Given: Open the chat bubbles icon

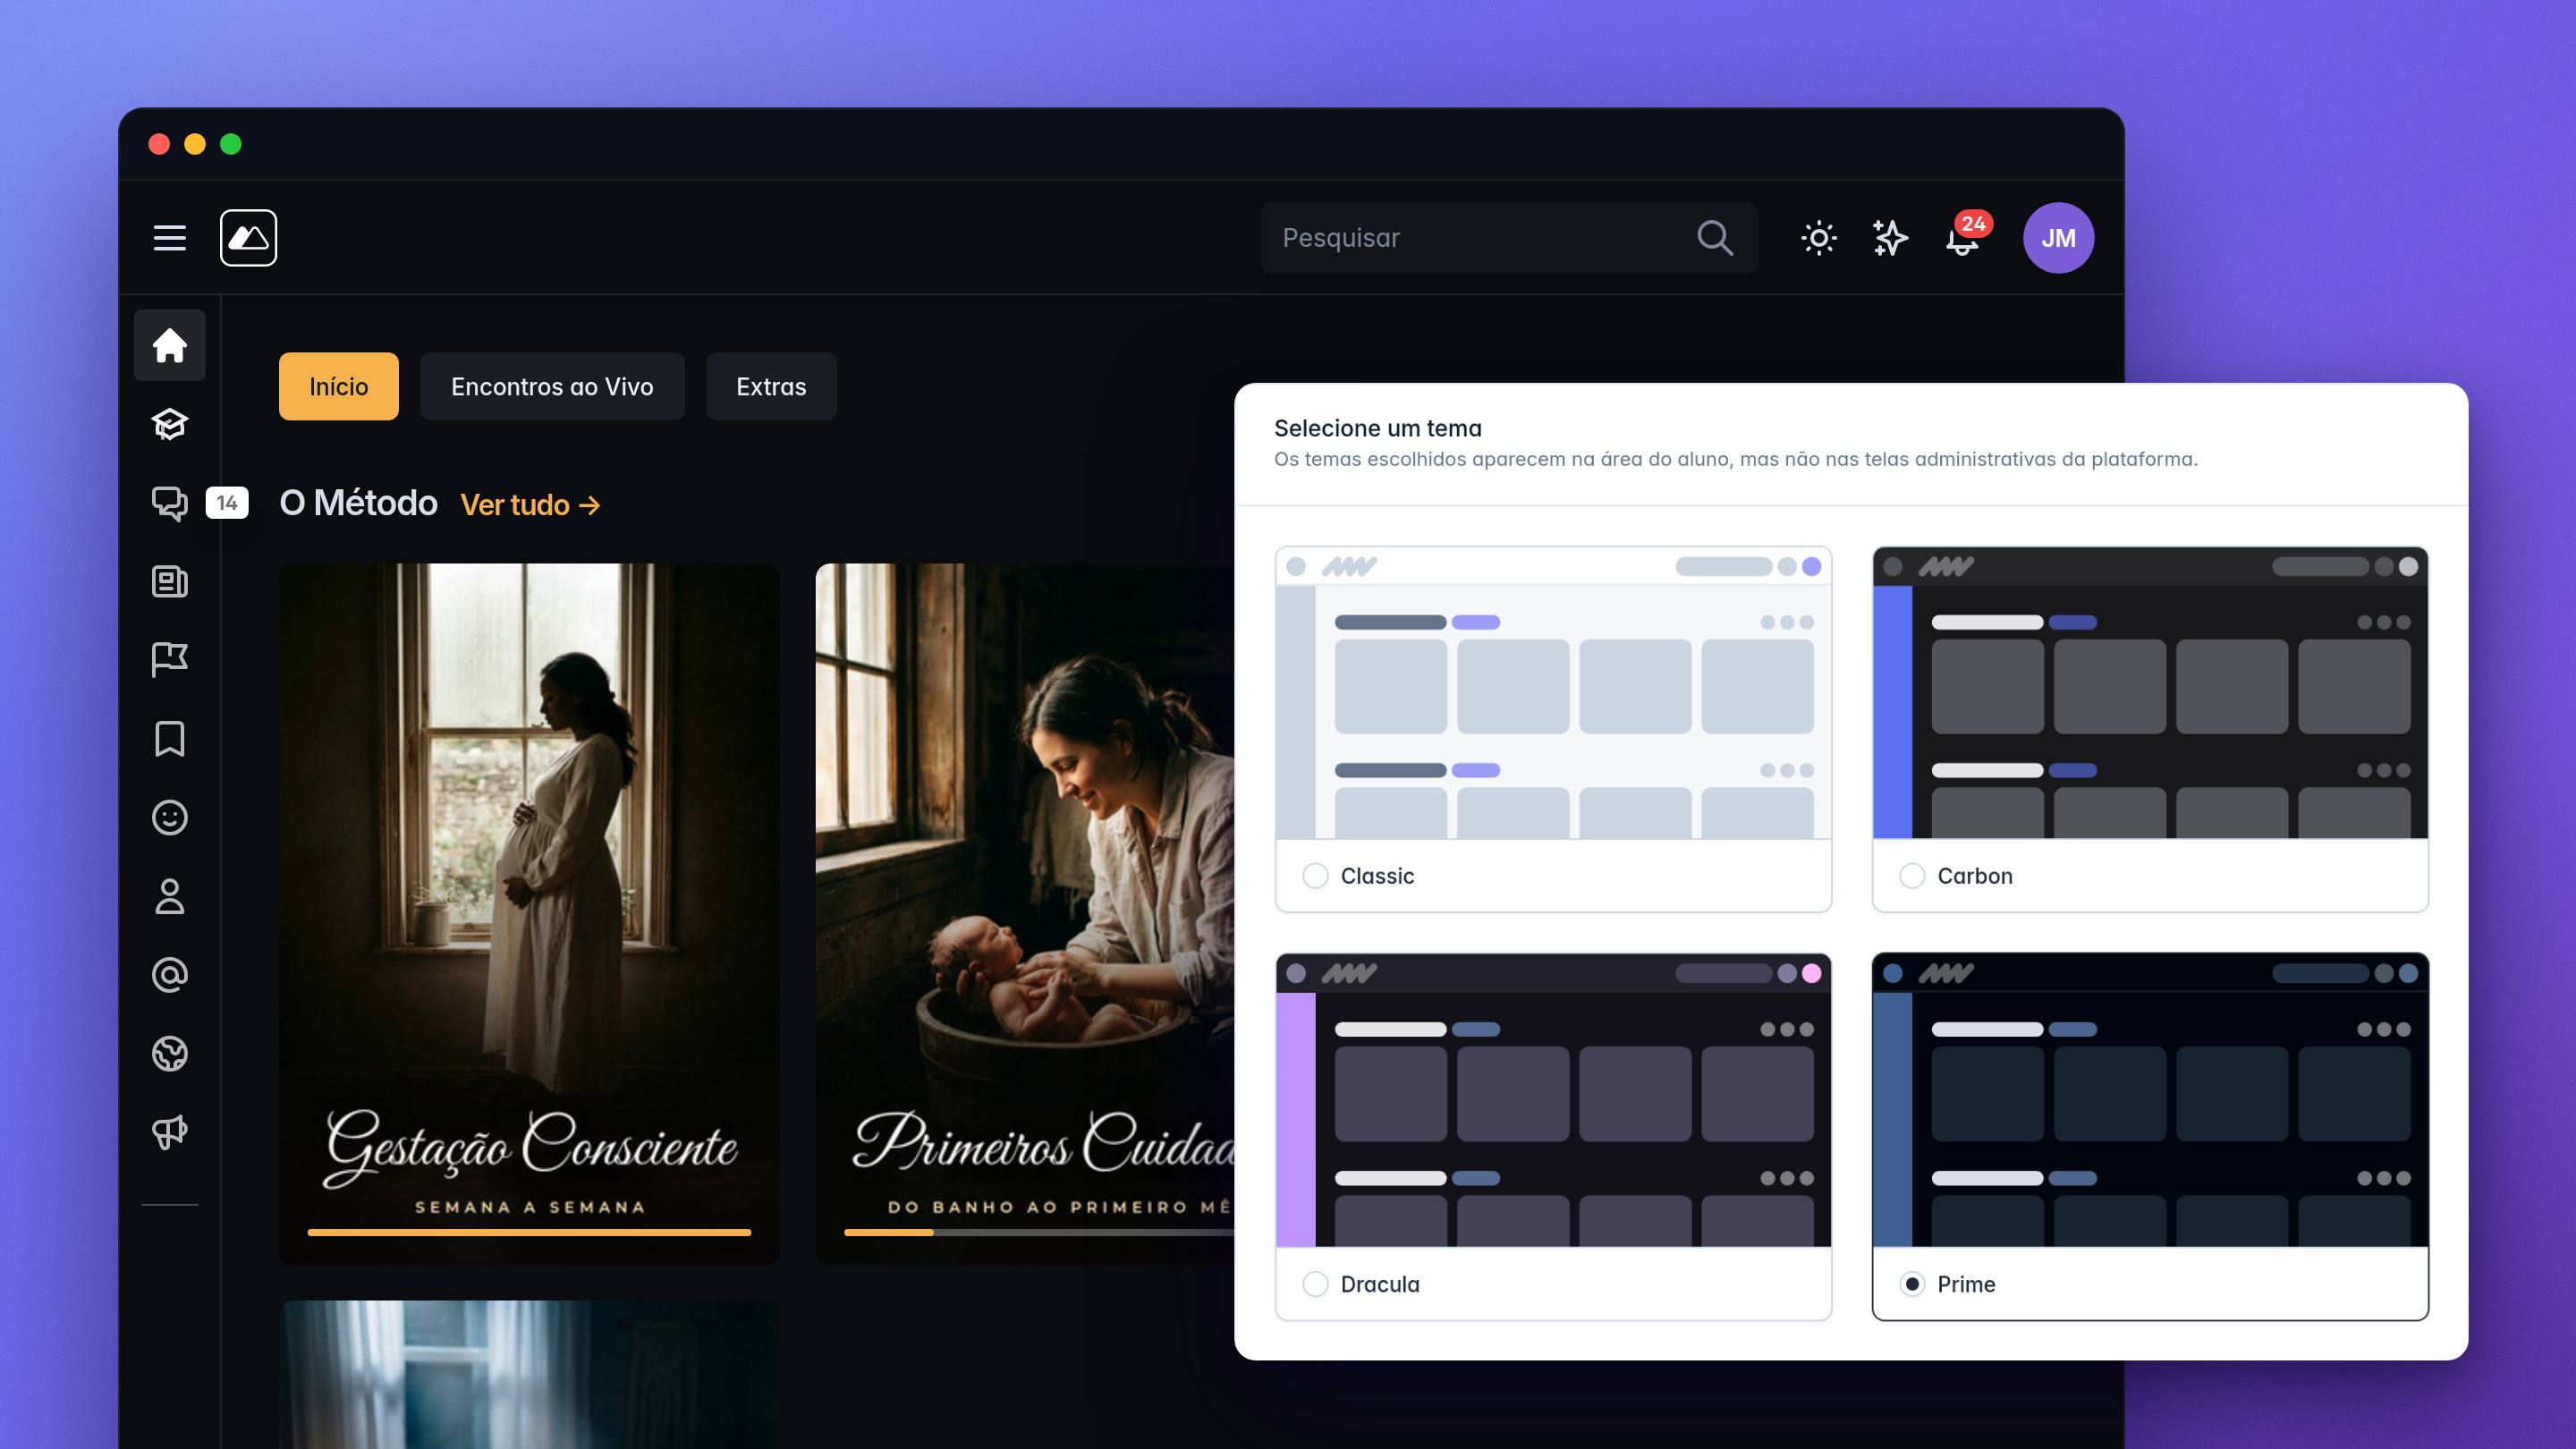Looking at the screenshot, I should pos(170,502).
